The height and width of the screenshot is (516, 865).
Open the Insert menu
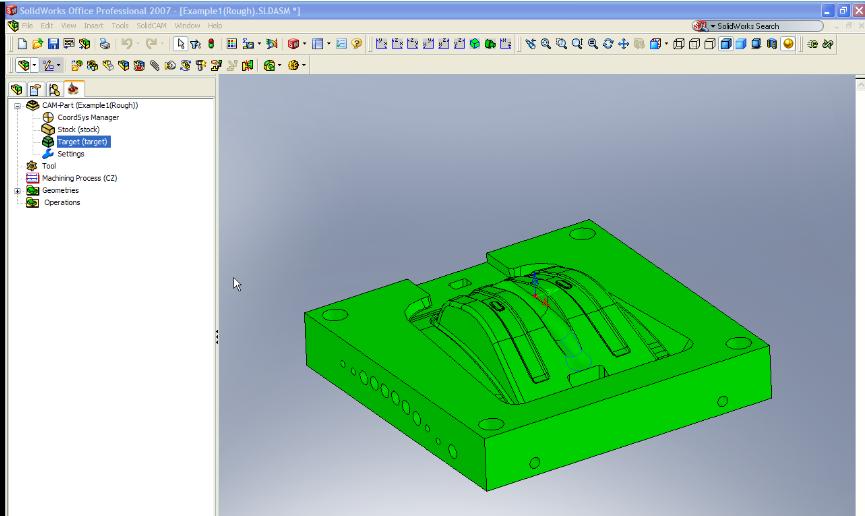coord(94,25)
